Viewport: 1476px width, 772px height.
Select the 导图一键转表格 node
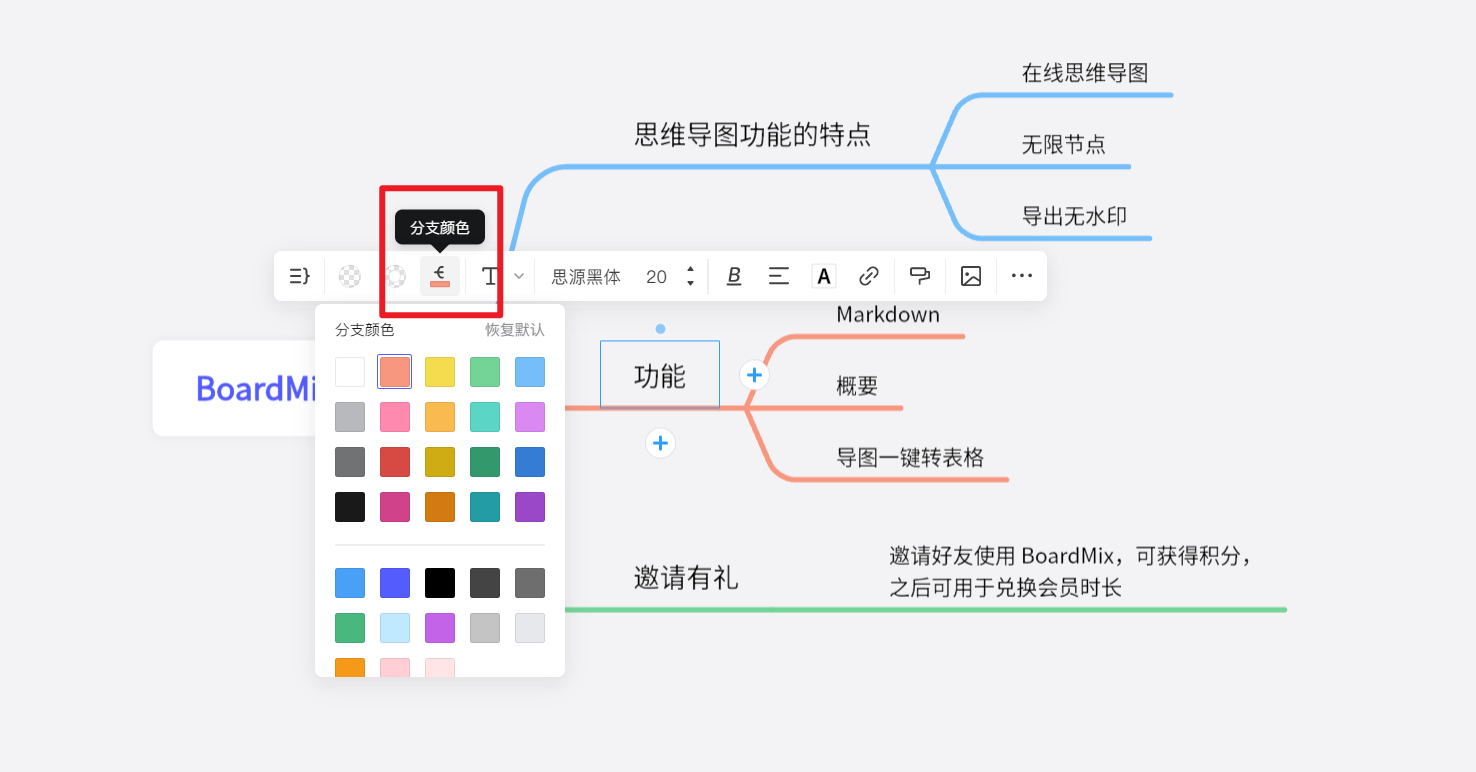[x=910, y=458]
